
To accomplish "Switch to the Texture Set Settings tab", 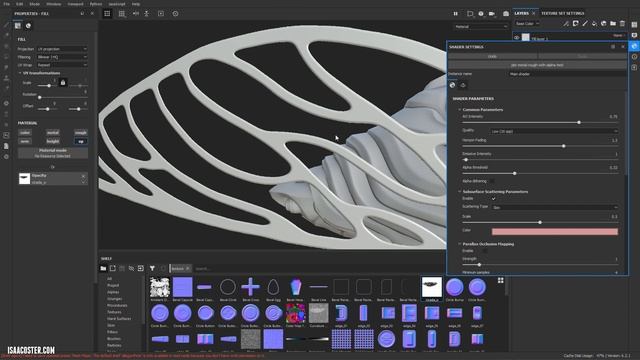I will [x=562, y=13].
